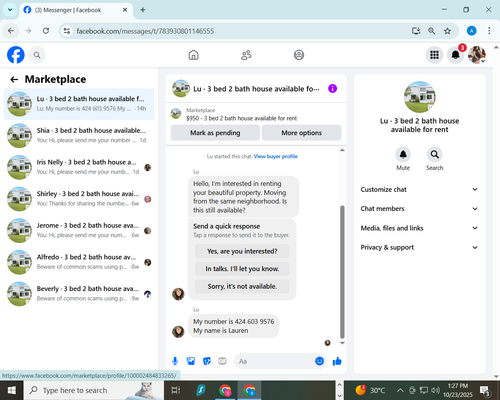Open the notifications bell with red badge

tap(456, 54)
